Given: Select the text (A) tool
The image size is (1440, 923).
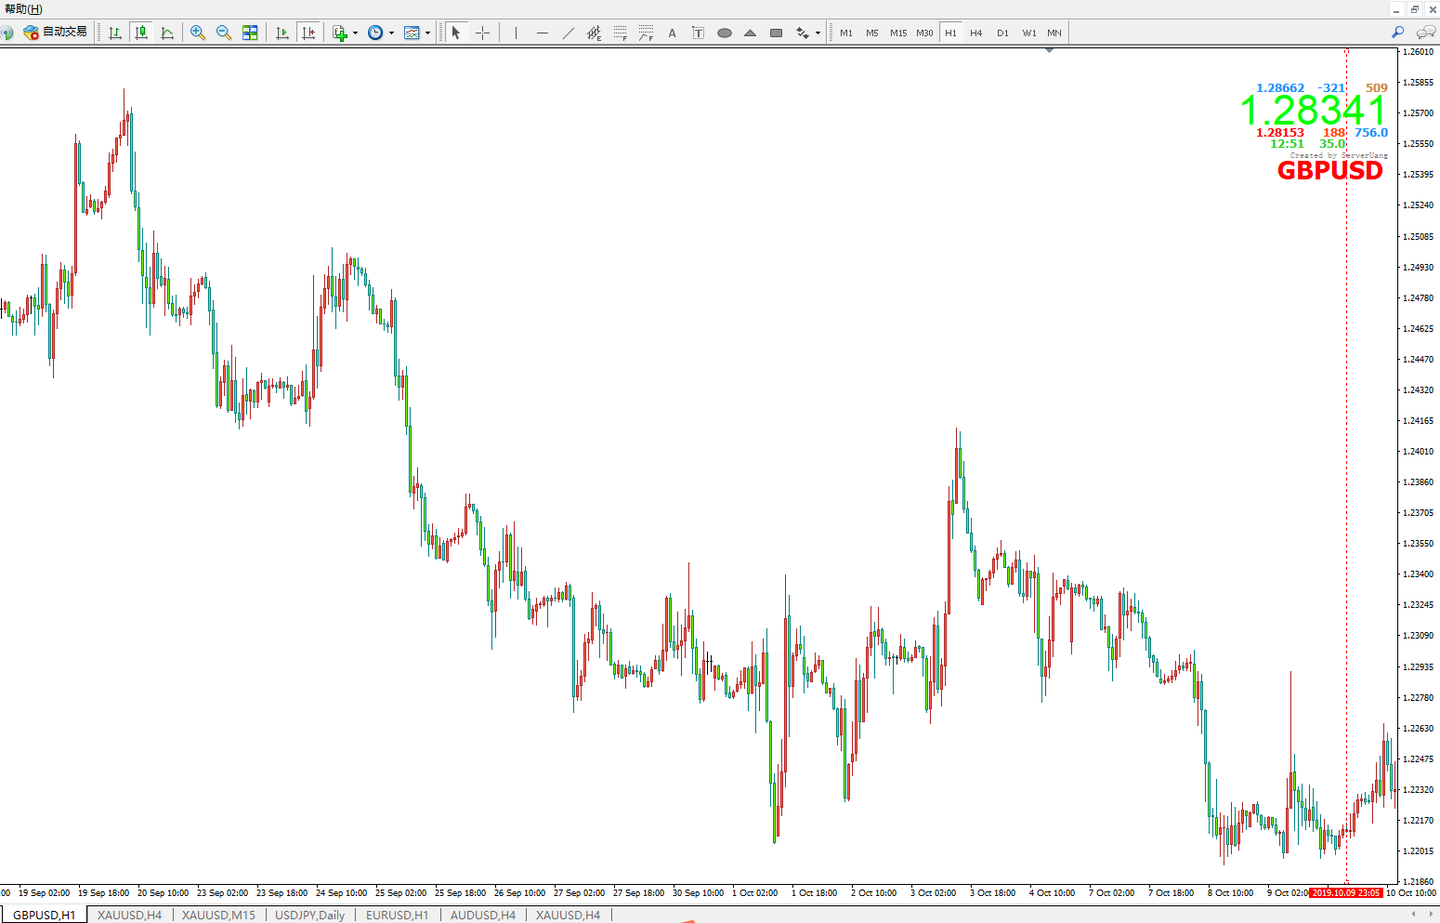Looking at the screenshot, I should tap(672, 32).
